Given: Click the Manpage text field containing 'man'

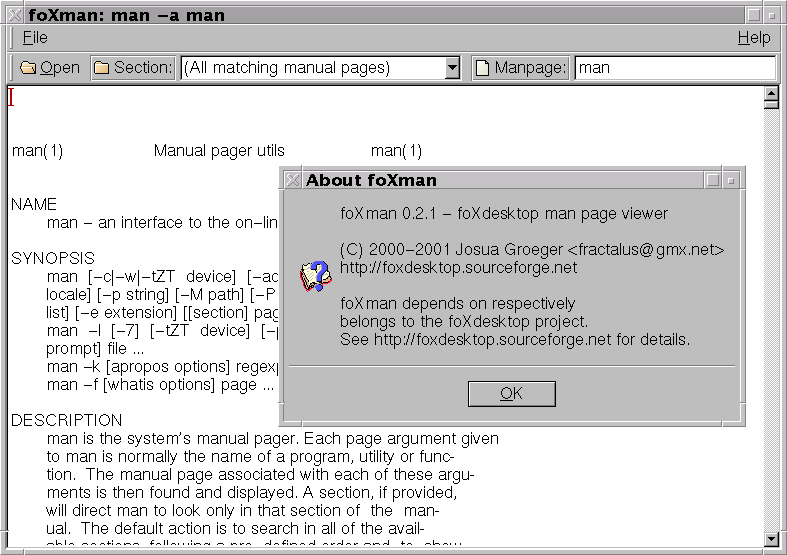Looking at the screenshot, I should 675,68.
